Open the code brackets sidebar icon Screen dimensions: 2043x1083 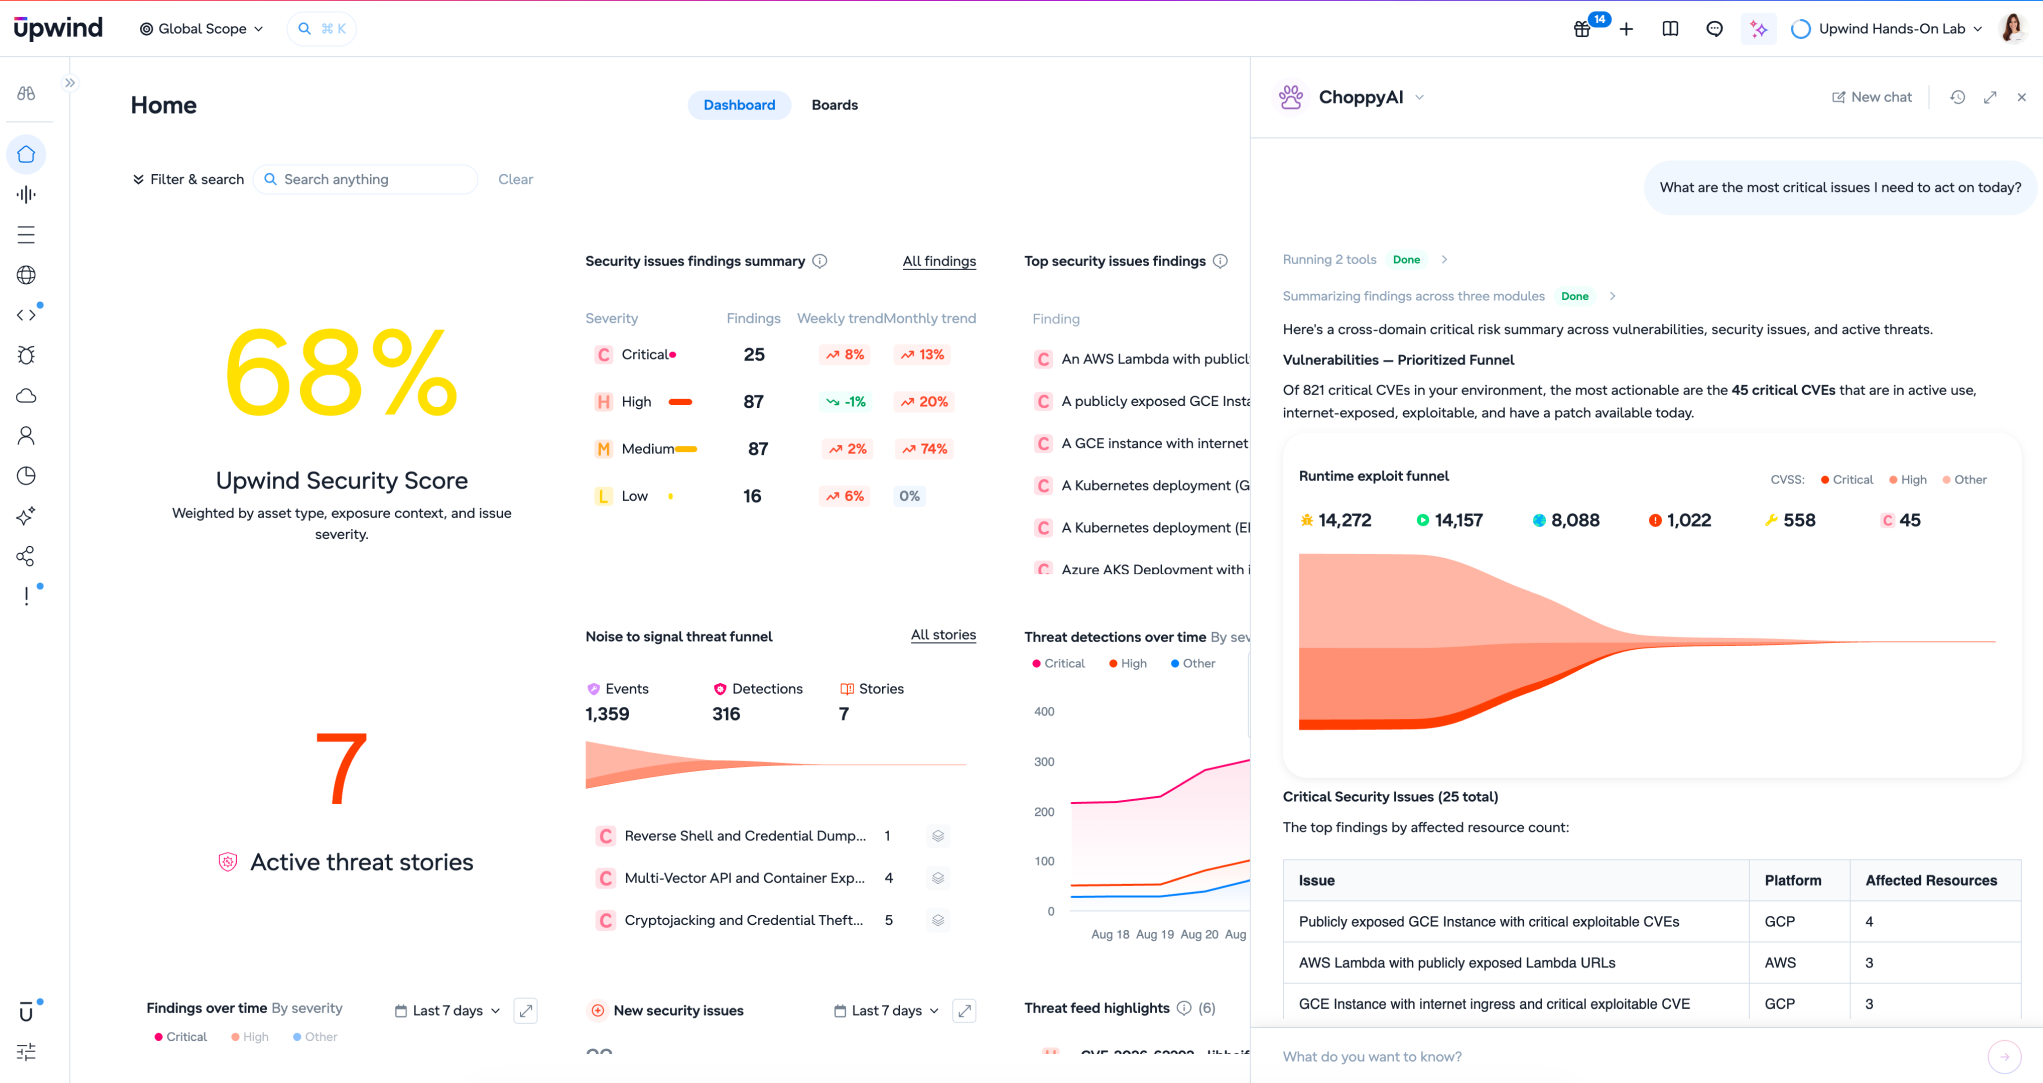(x=26, y=315)
